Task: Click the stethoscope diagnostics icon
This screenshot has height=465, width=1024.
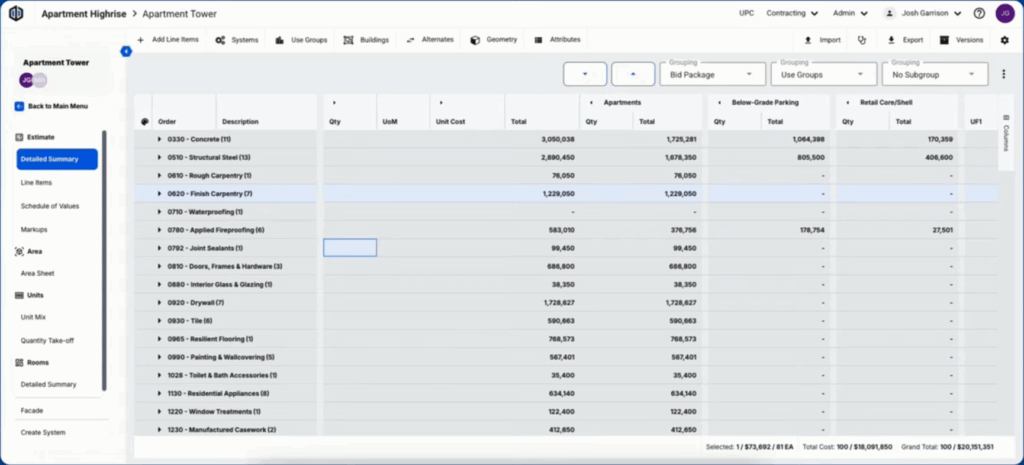Action: pos(862,40)
